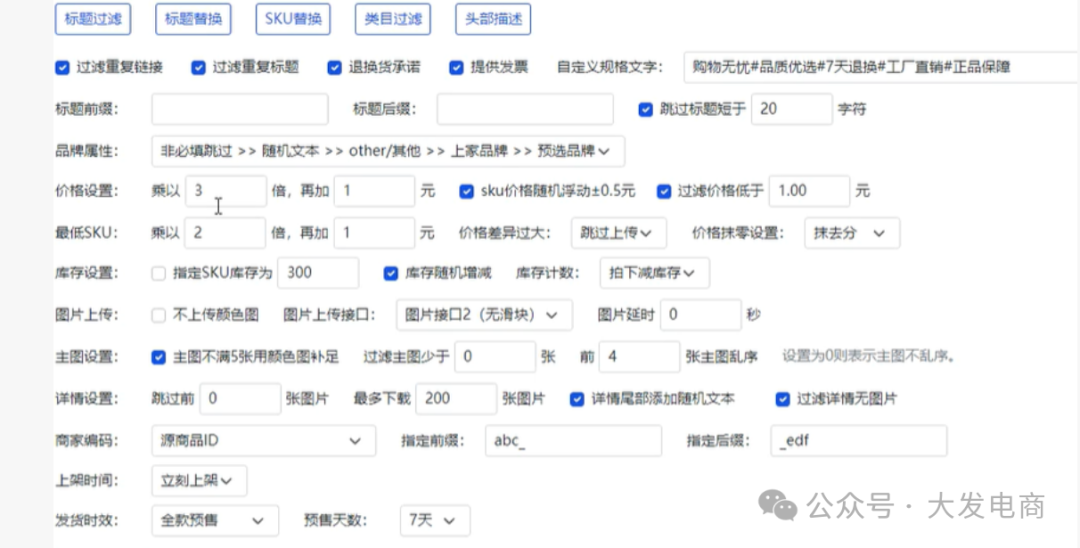
Task: Click the 过滤价格低于 1.00 field
Action: pyautogui.click(x=809, y=191)
